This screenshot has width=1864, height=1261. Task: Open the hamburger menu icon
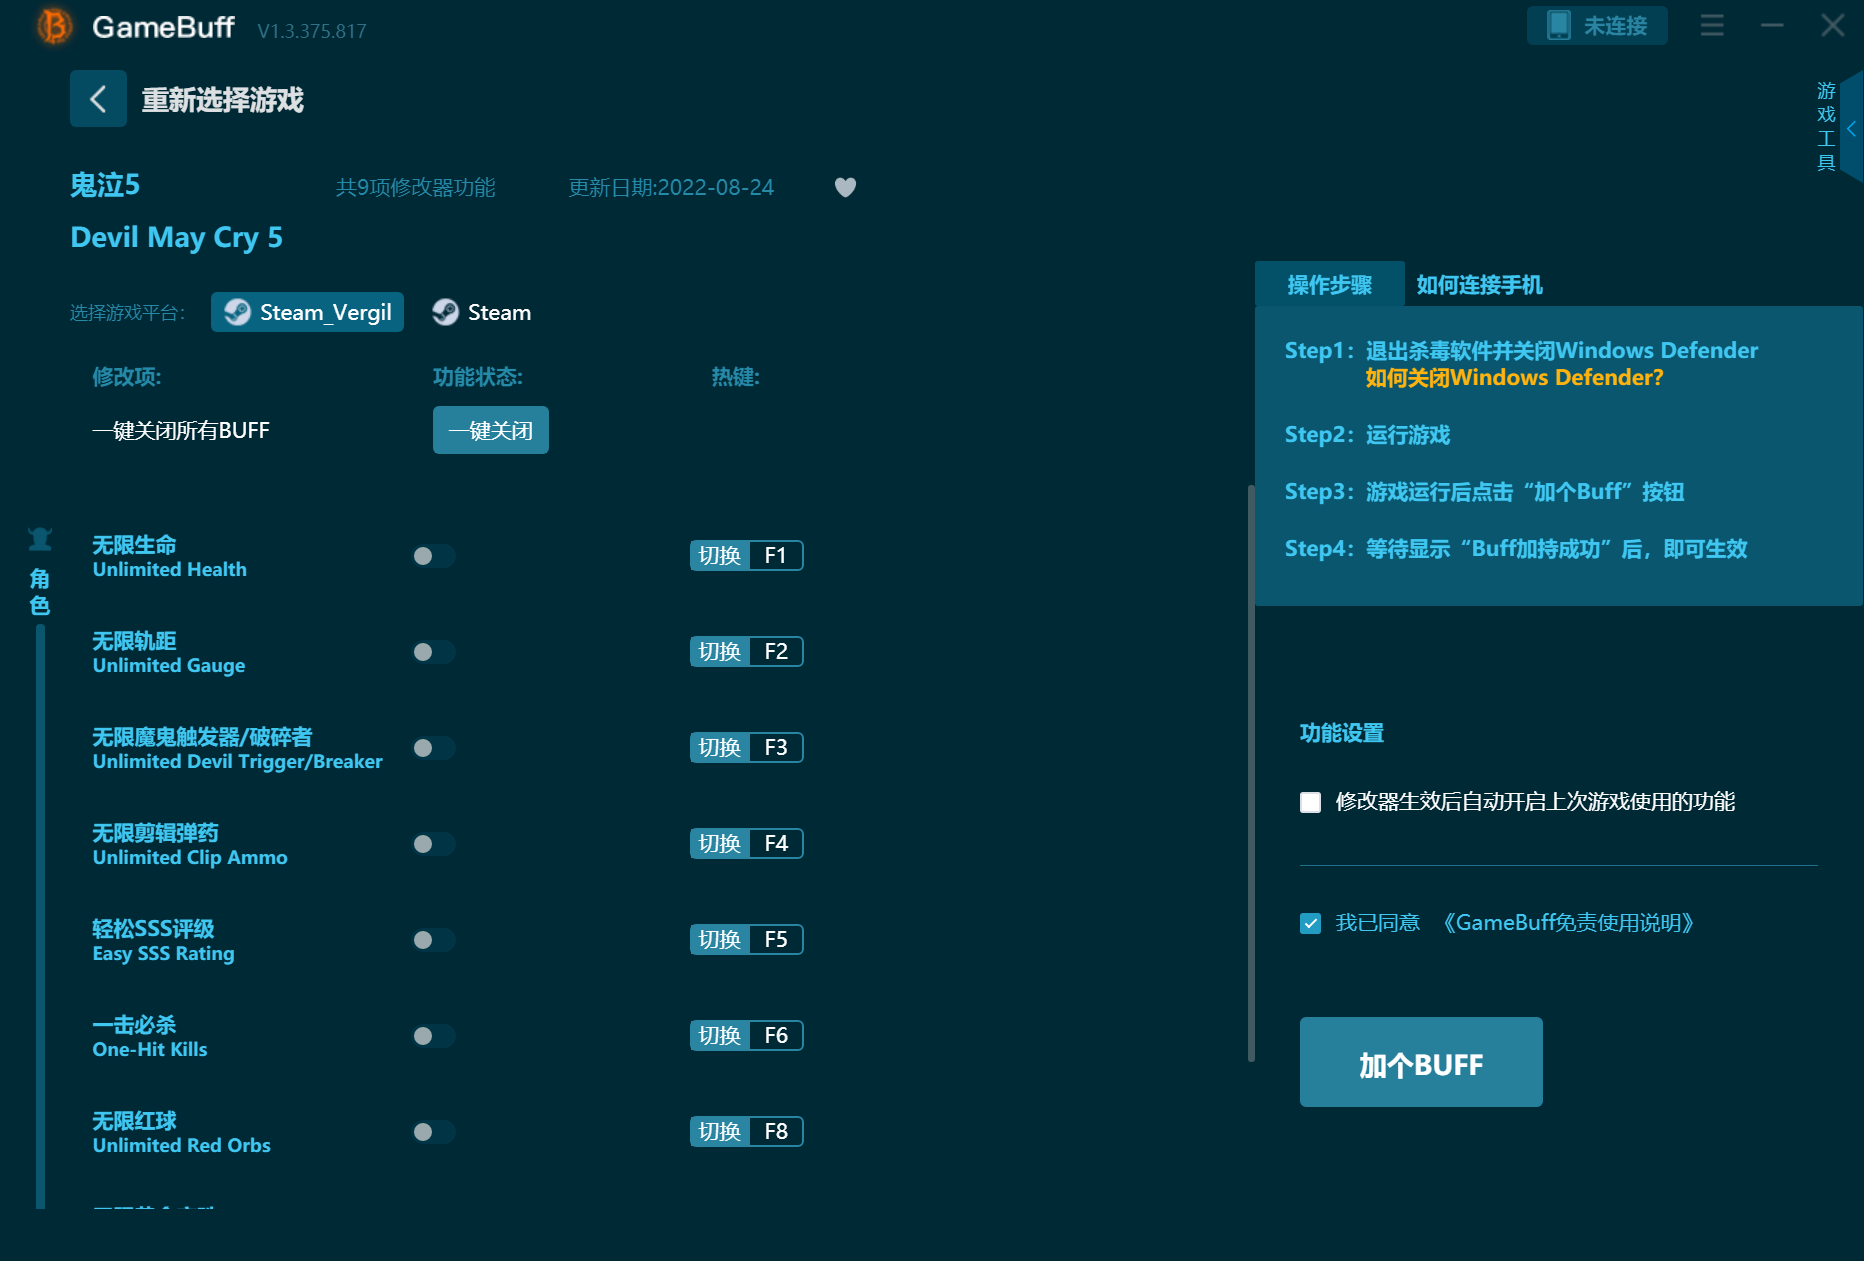point(1712,26)
